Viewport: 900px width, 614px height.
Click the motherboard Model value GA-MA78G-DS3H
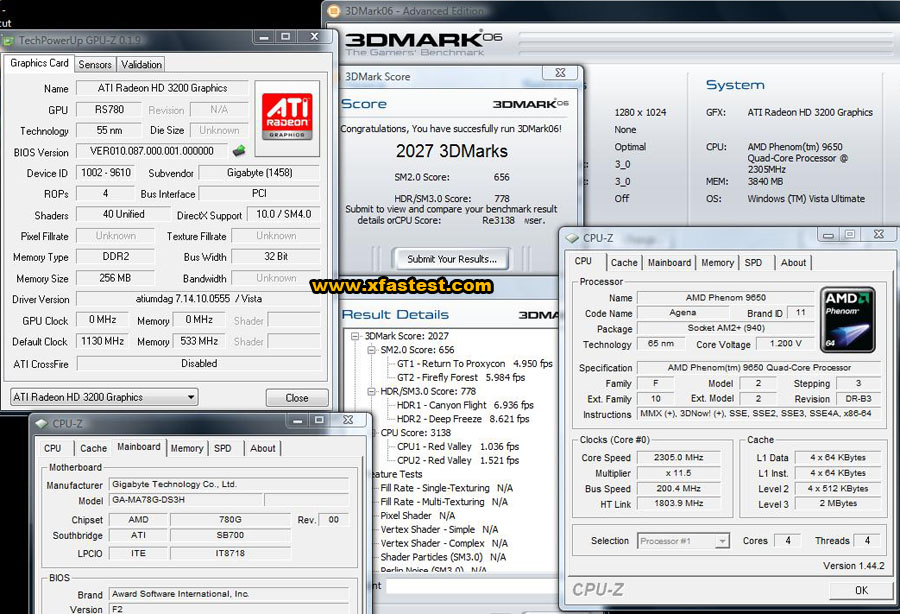pos(185,500)
